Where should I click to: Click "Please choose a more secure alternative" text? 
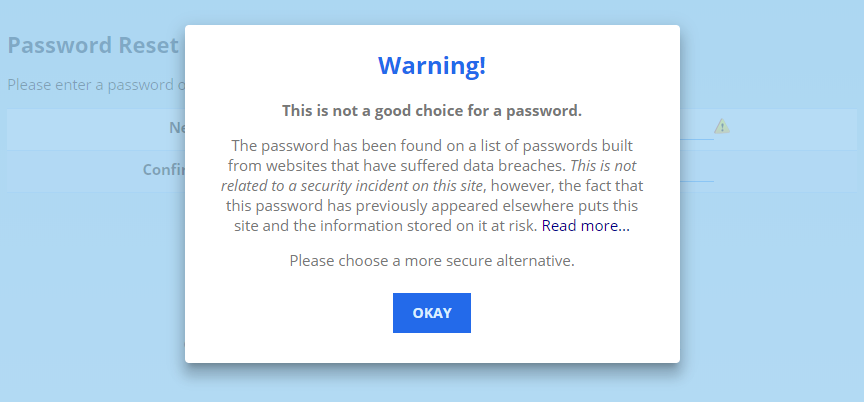click(432, 261)
